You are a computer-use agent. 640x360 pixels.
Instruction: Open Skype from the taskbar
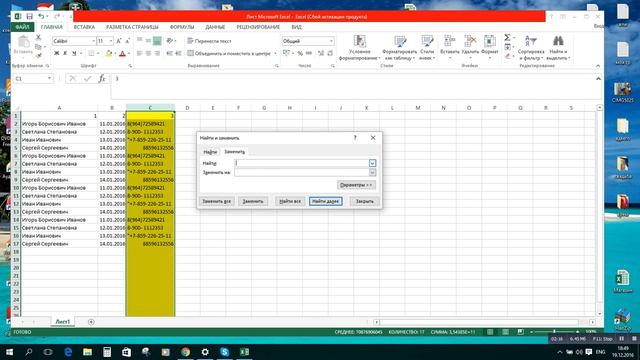pyautogui.click(x=224, y=352)
